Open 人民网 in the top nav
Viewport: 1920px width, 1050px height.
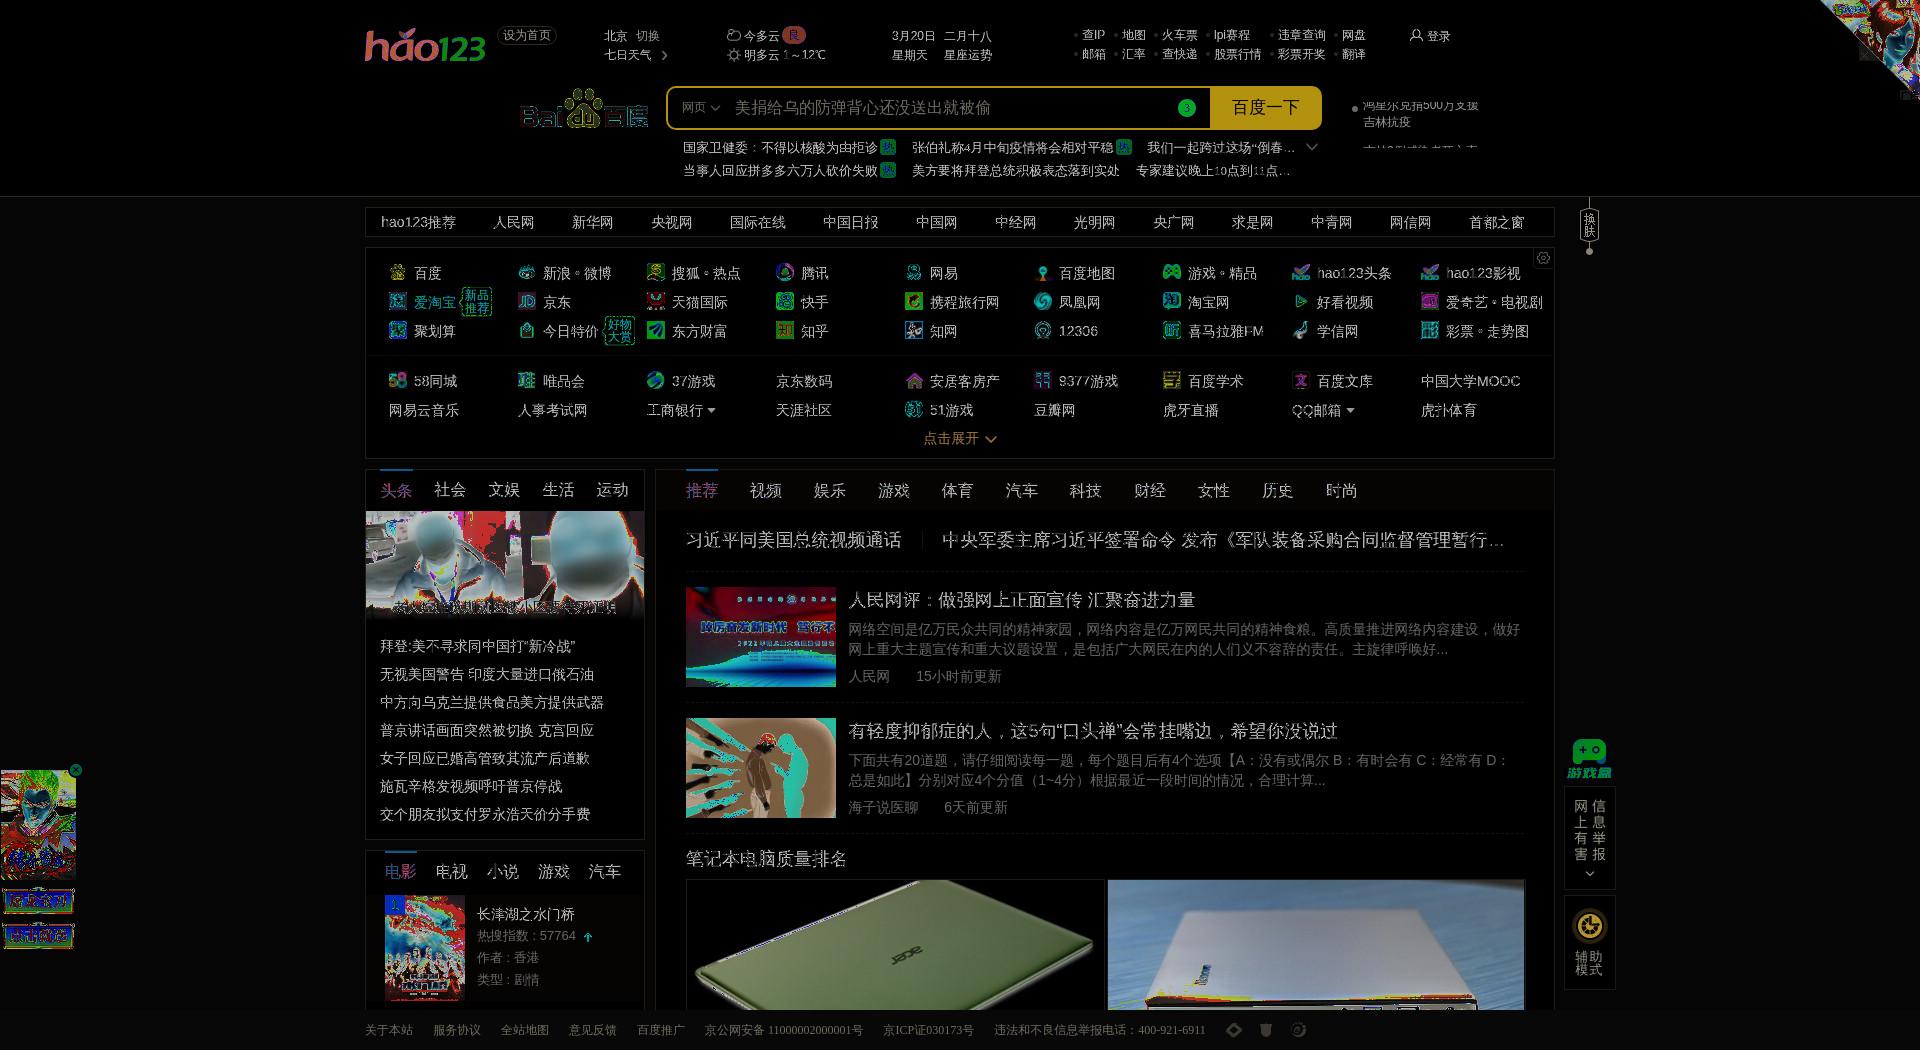coord(513,222)
